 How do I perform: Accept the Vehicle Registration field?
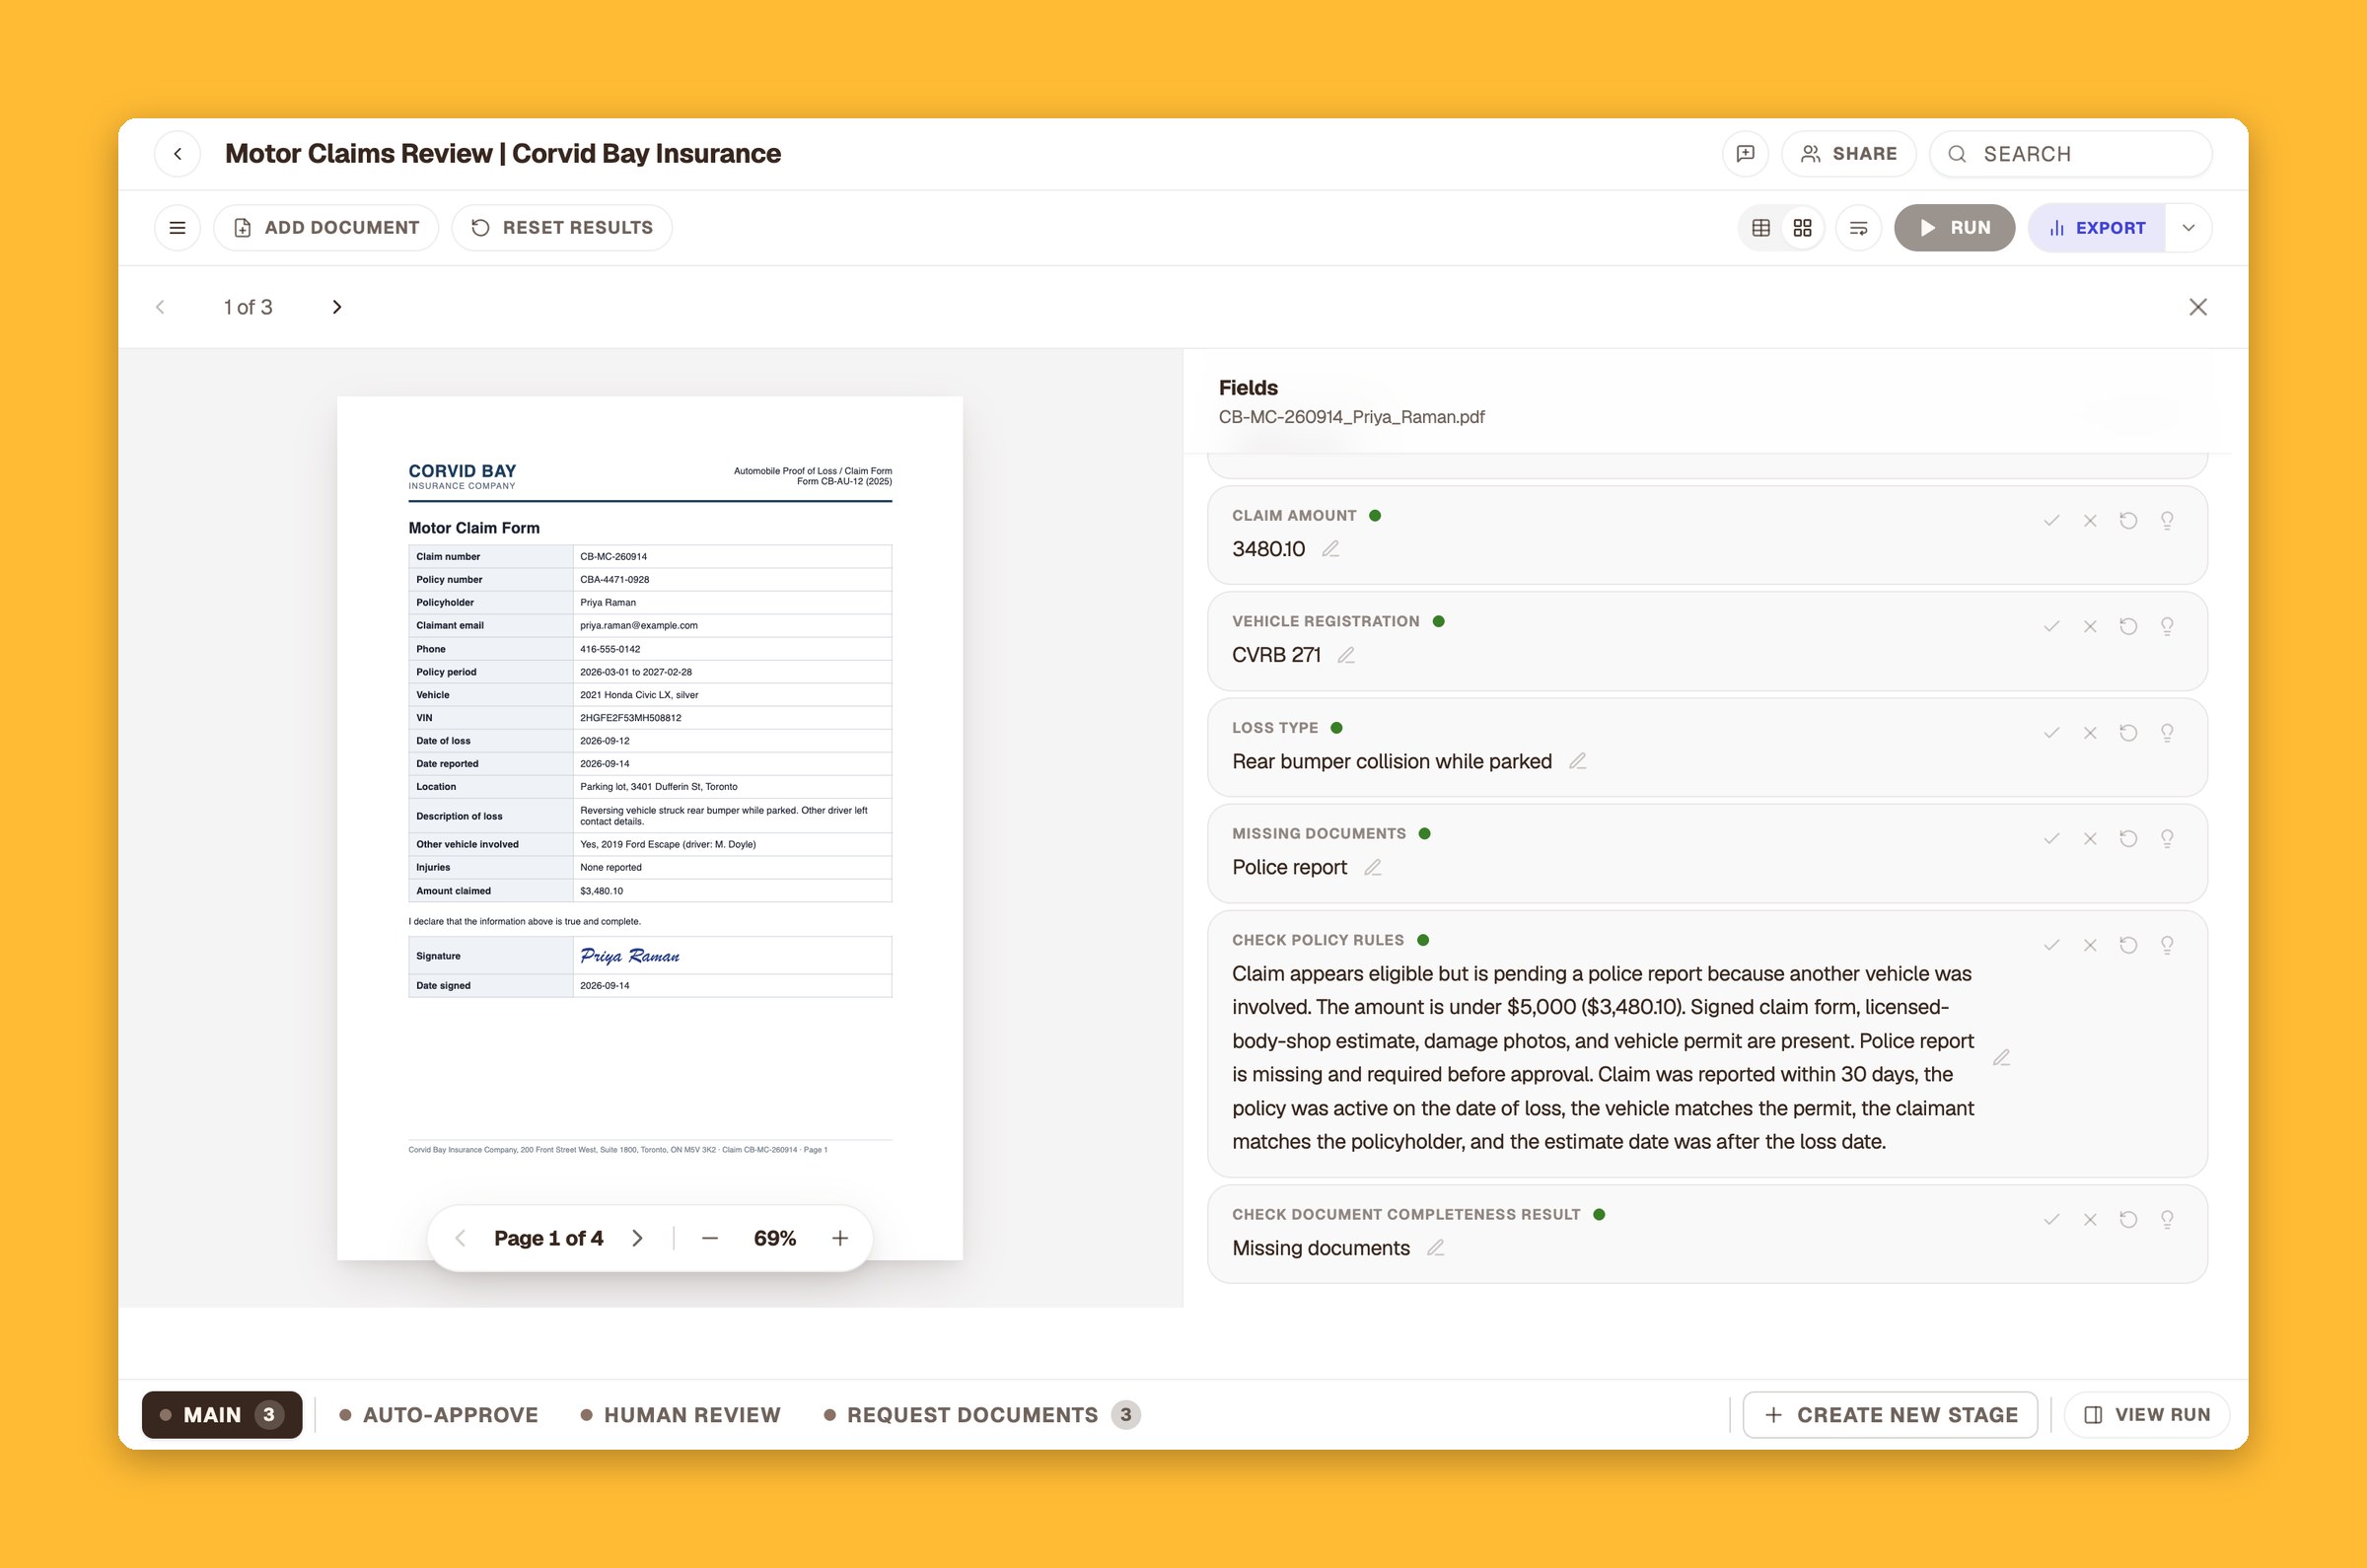(2051, 626)
